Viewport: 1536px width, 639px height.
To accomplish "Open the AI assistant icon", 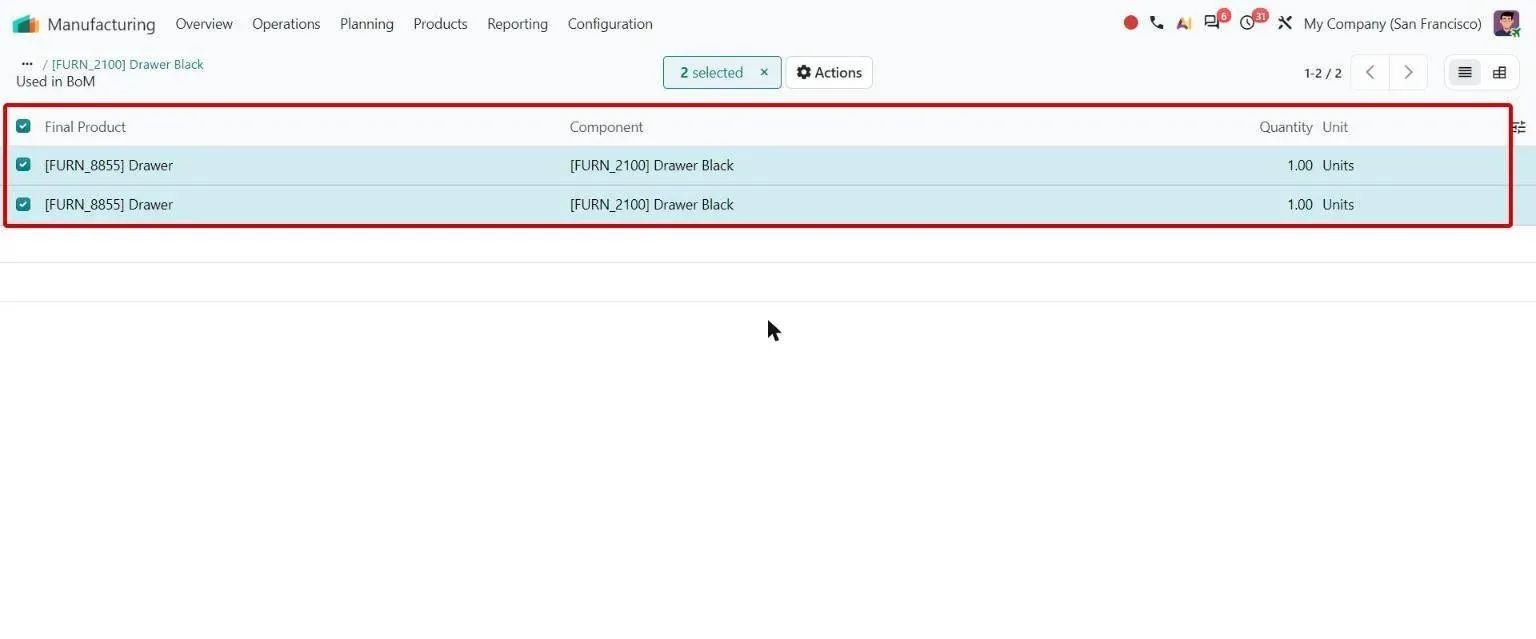I will click(x=1184, y=23).
